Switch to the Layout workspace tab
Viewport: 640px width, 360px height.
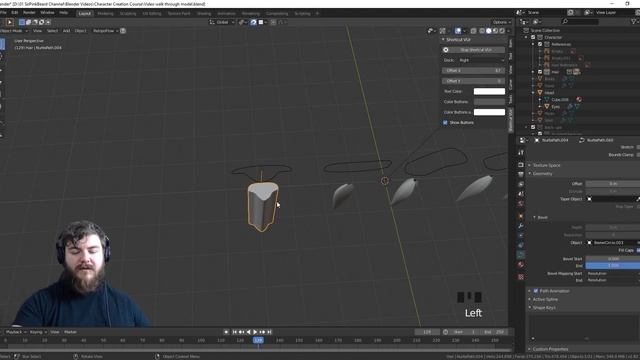[x=84, y=13]
